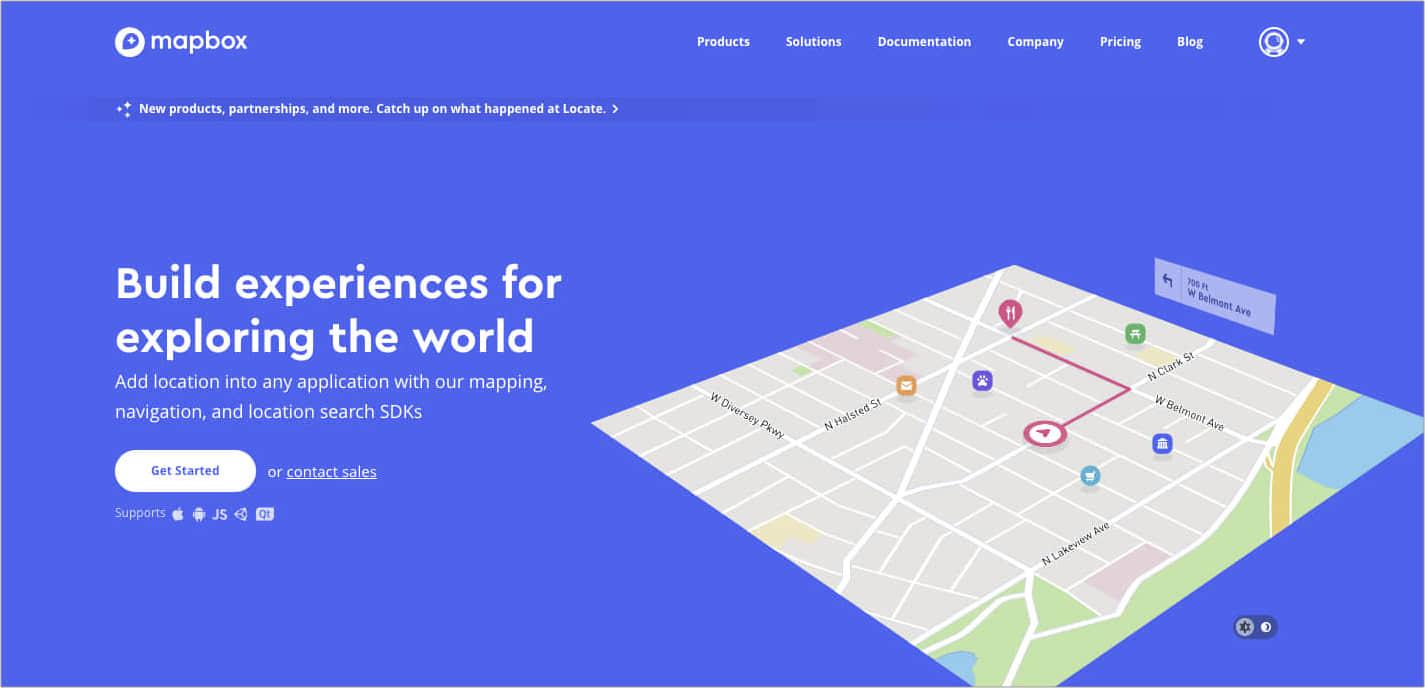Click the restaurant marker on the map

pyautogui.click(x=1010, y=313)
